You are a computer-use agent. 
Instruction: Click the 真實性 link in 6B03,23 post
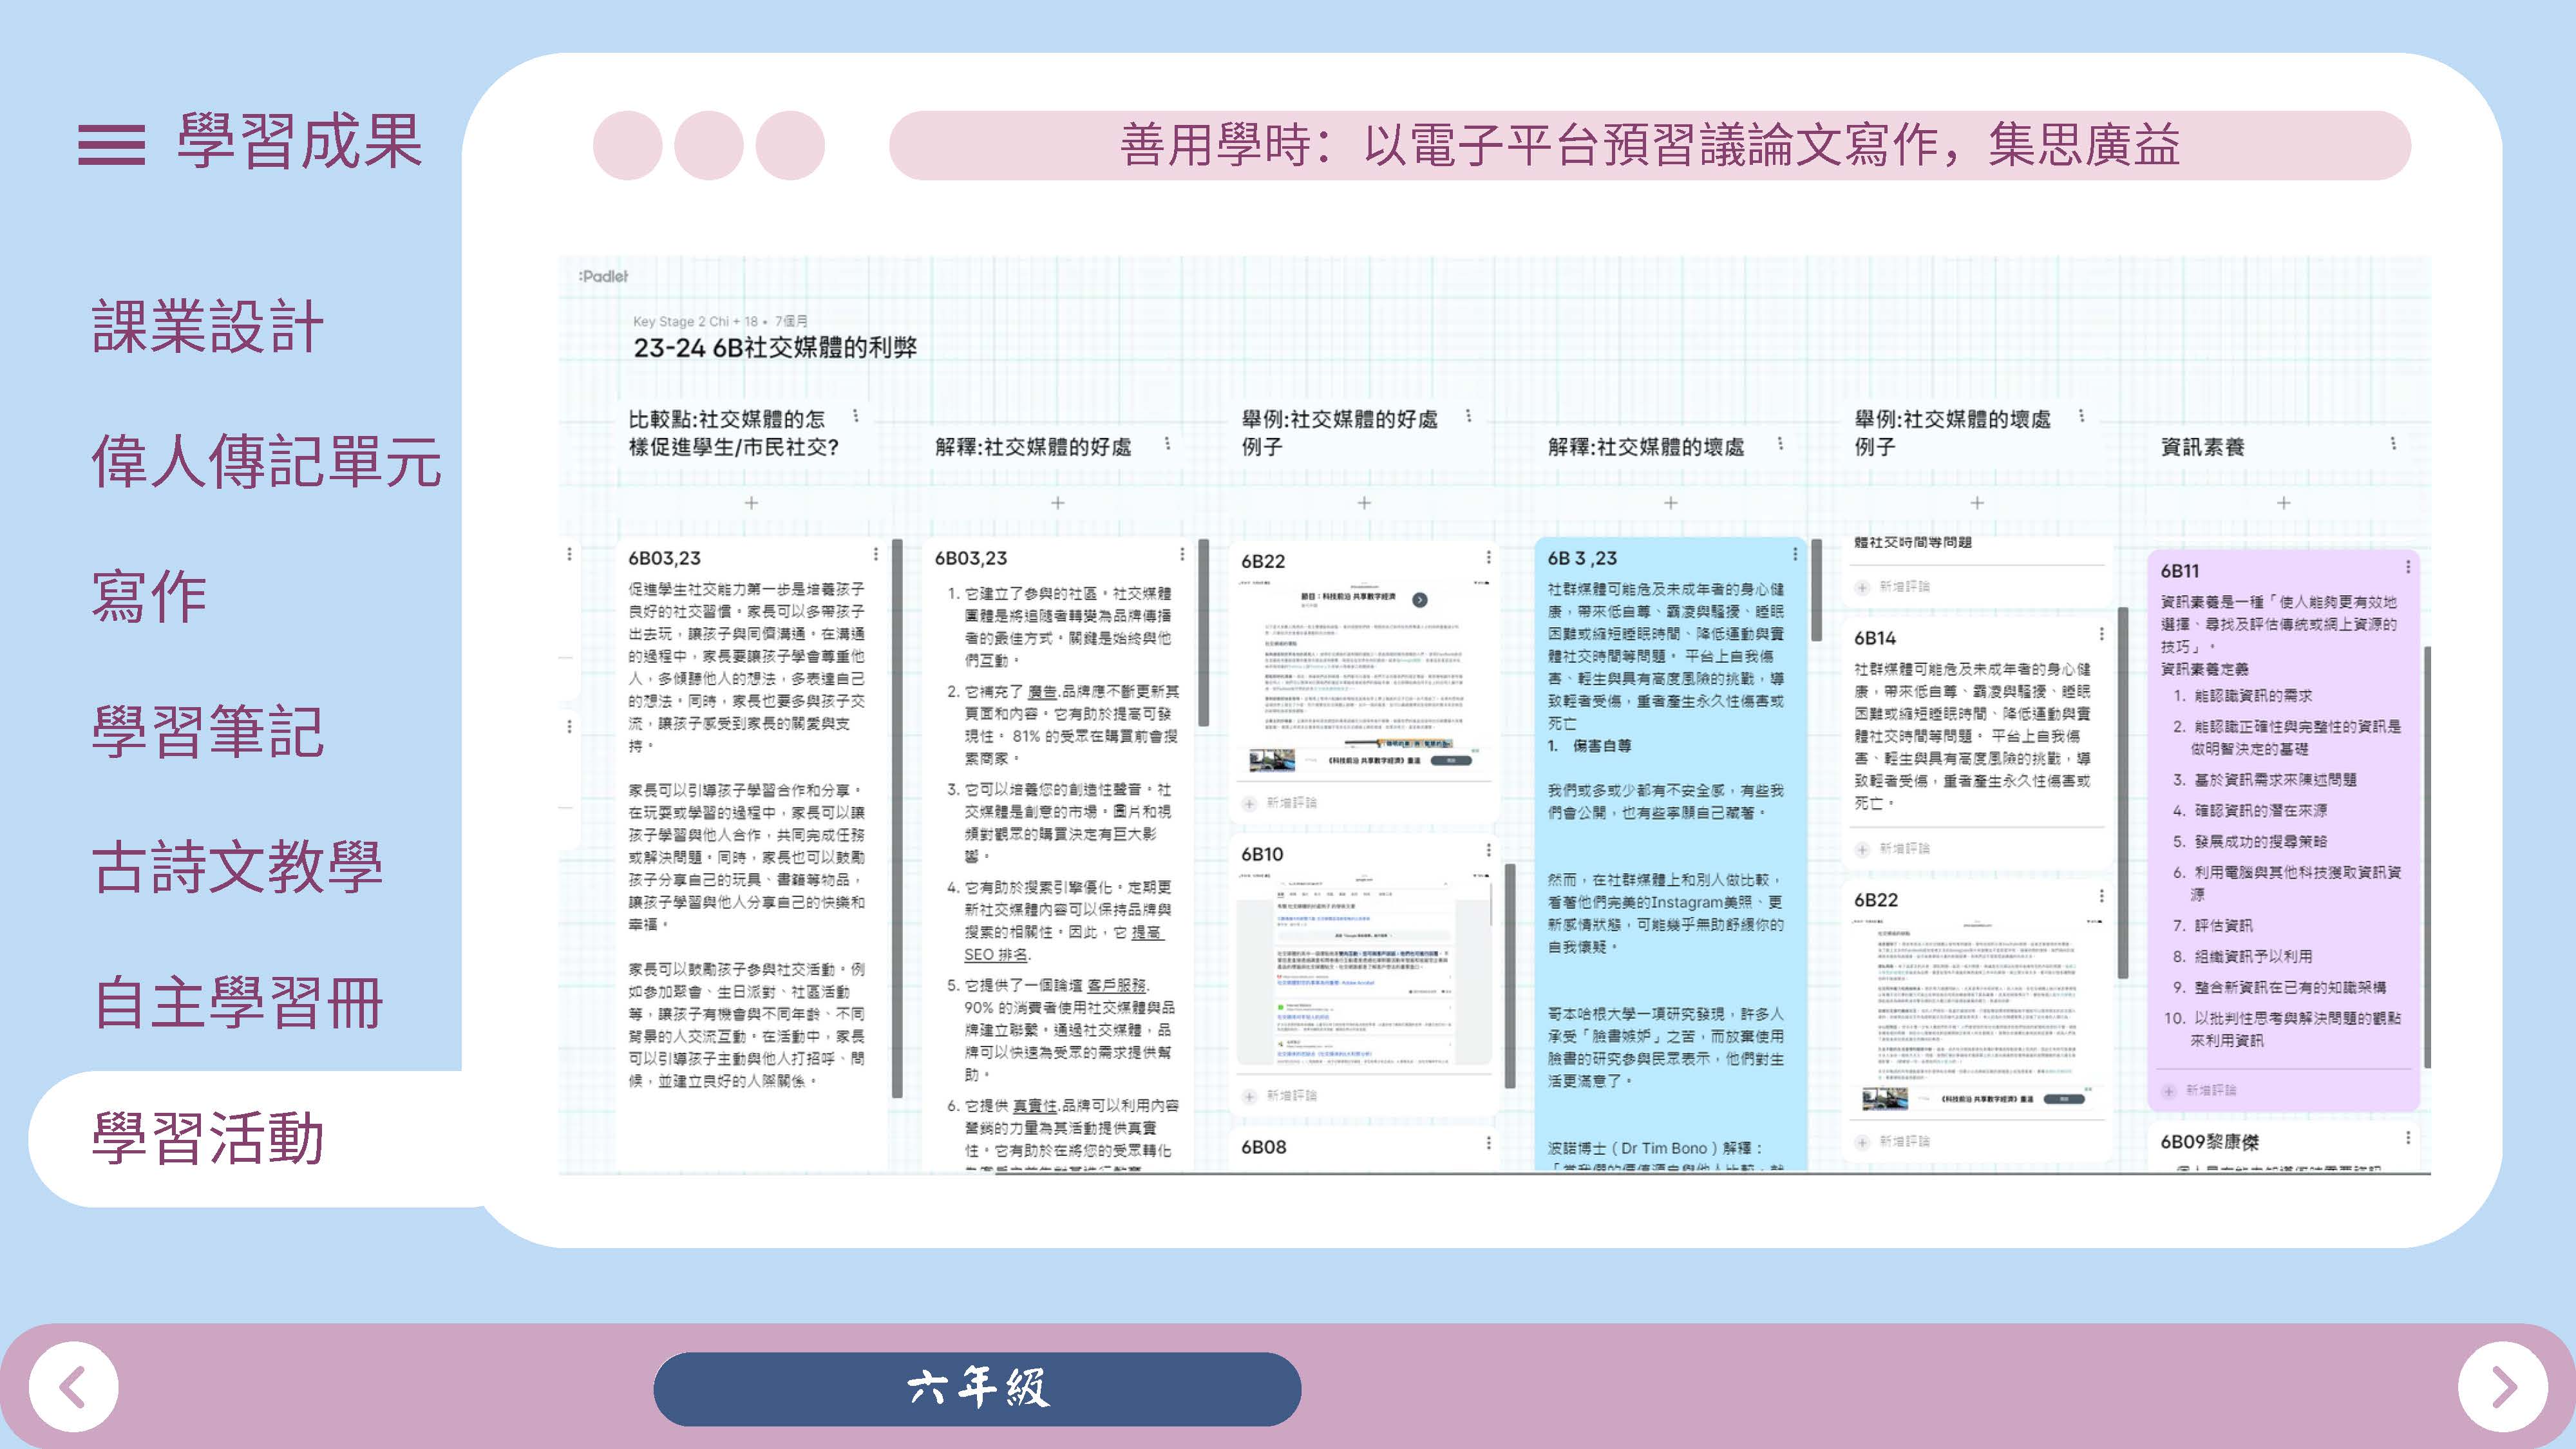tap(1035, 1106)
